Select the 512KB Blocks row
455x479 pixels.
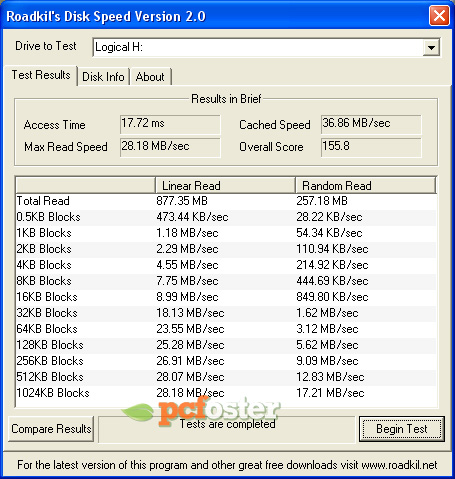(x=226, y=377)
